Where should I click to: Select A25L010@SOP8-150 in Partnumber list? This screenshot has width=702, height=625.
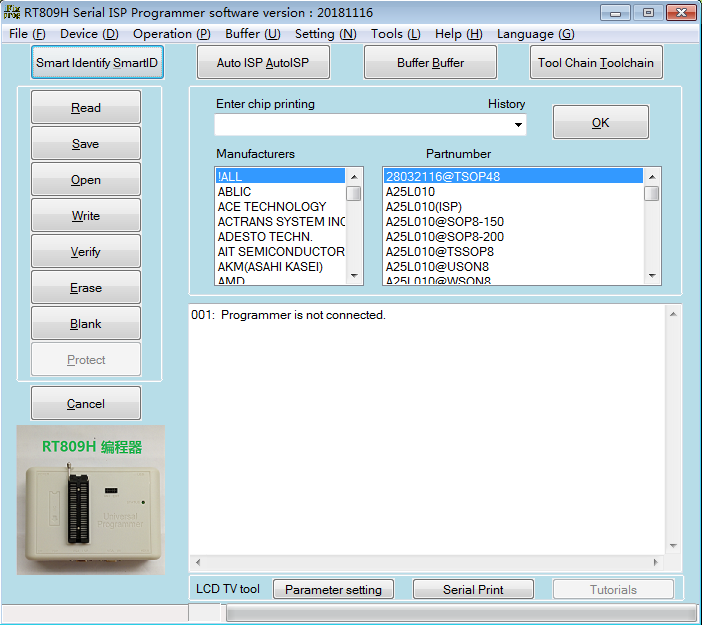[445, 222]
